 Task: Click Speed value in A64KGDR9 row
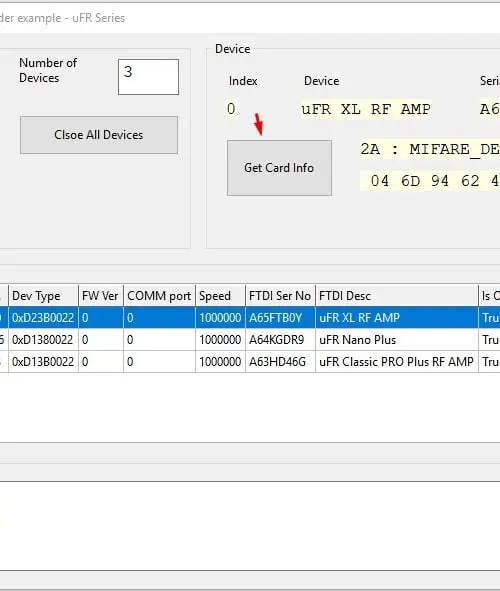click(220, 340)
